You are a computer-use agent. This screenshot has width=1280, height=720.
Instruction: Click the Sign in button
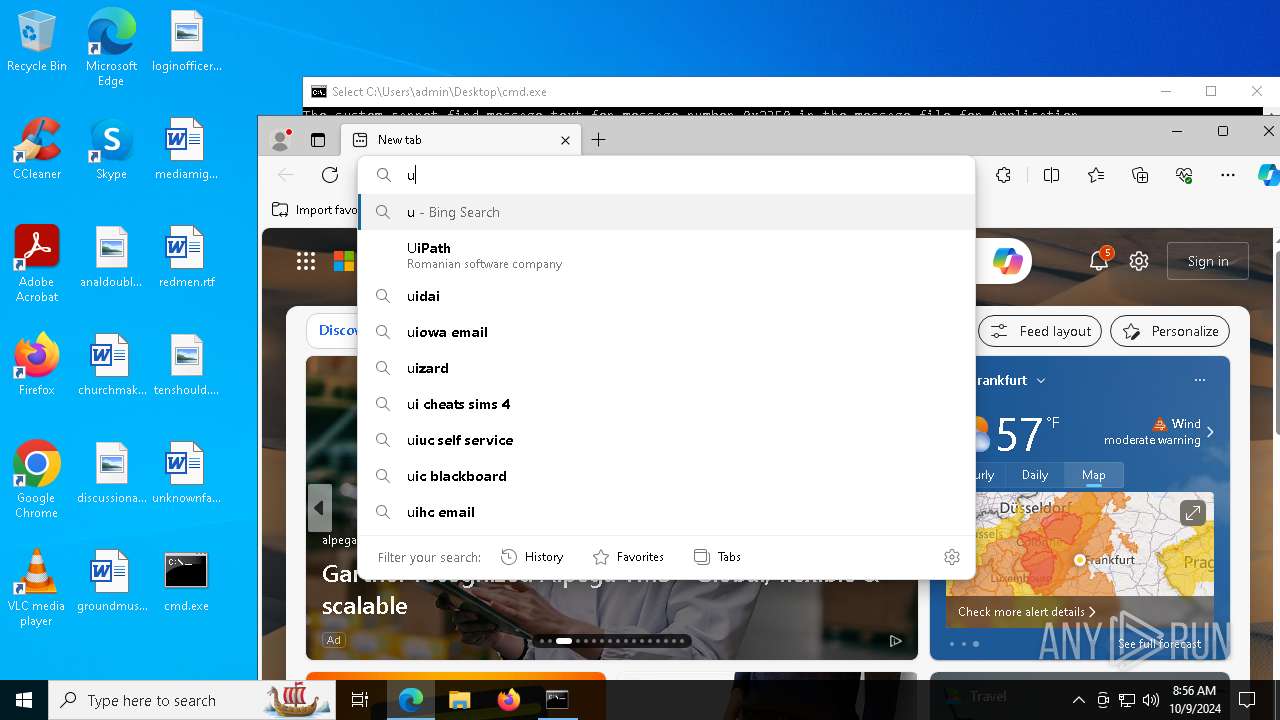coord(1208,261)
